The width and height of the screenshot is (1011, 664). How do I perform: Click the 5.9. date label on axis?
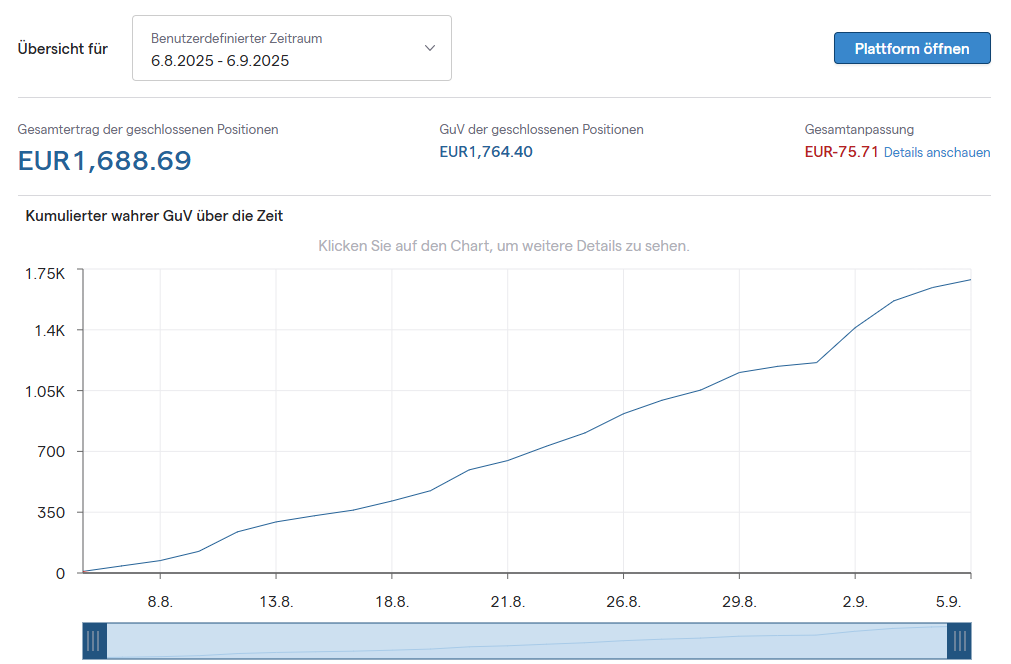point(947,601)
